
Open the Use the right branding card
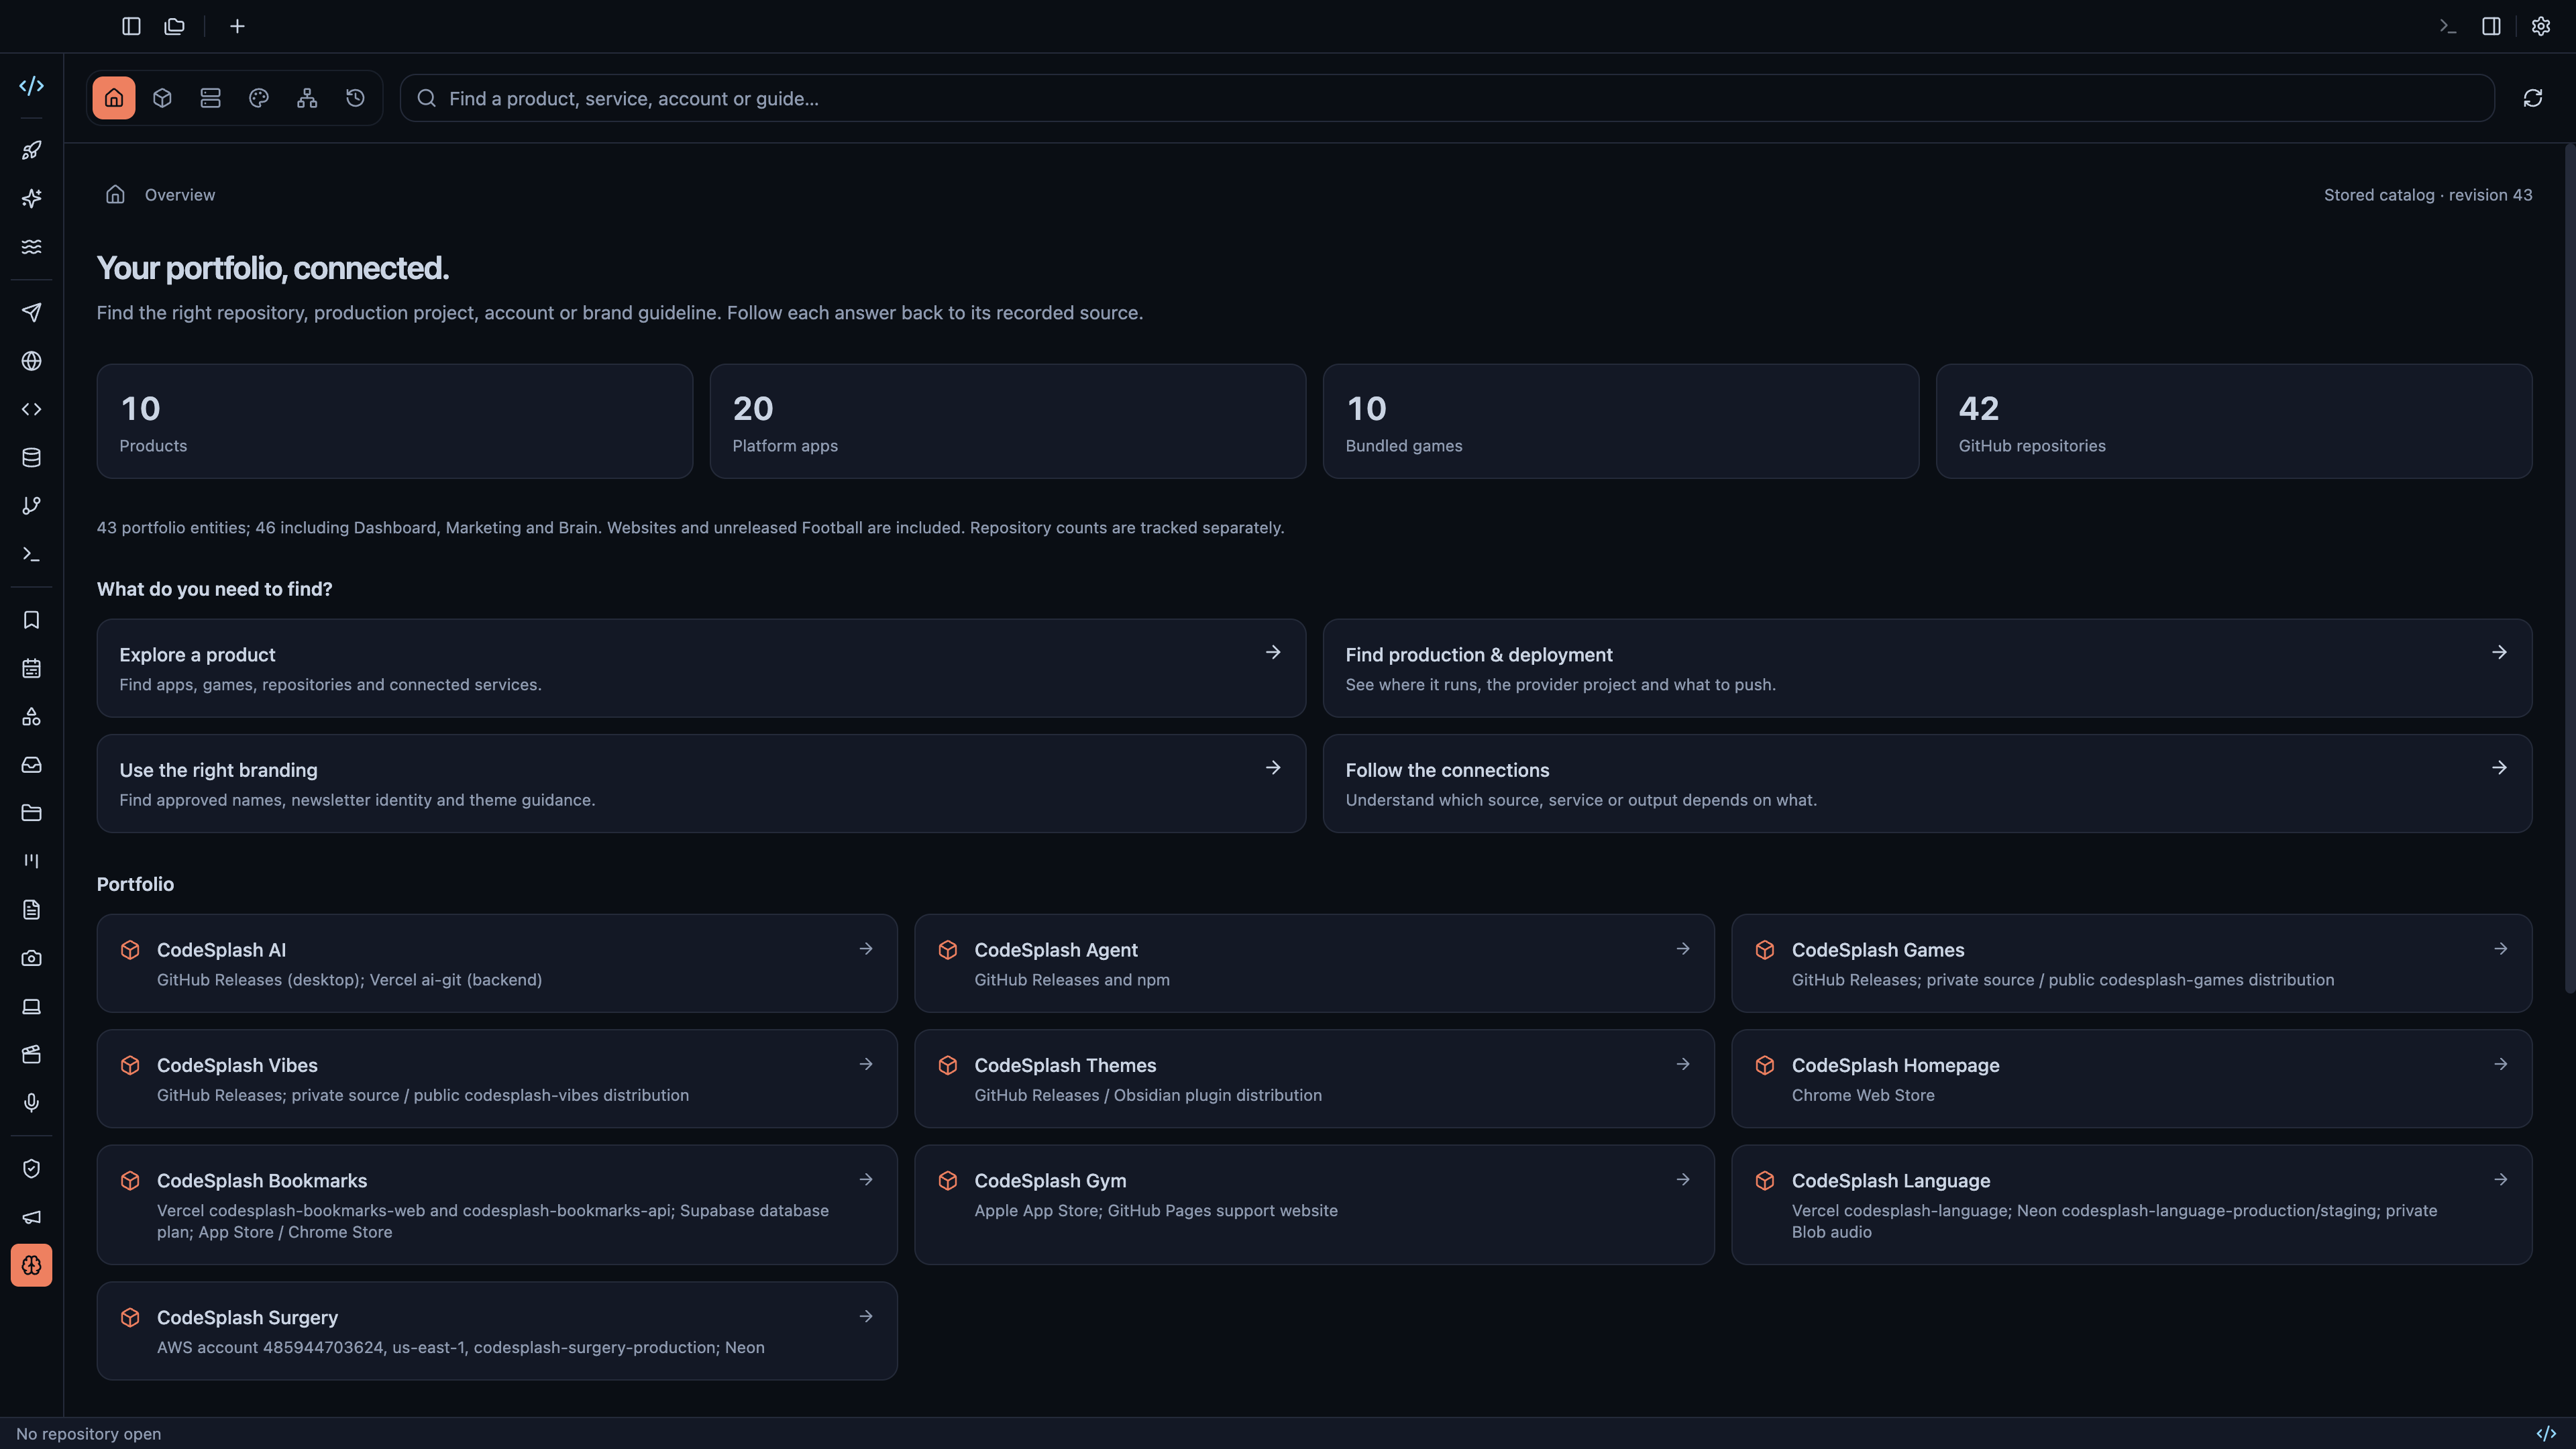[x=701, y=784]
